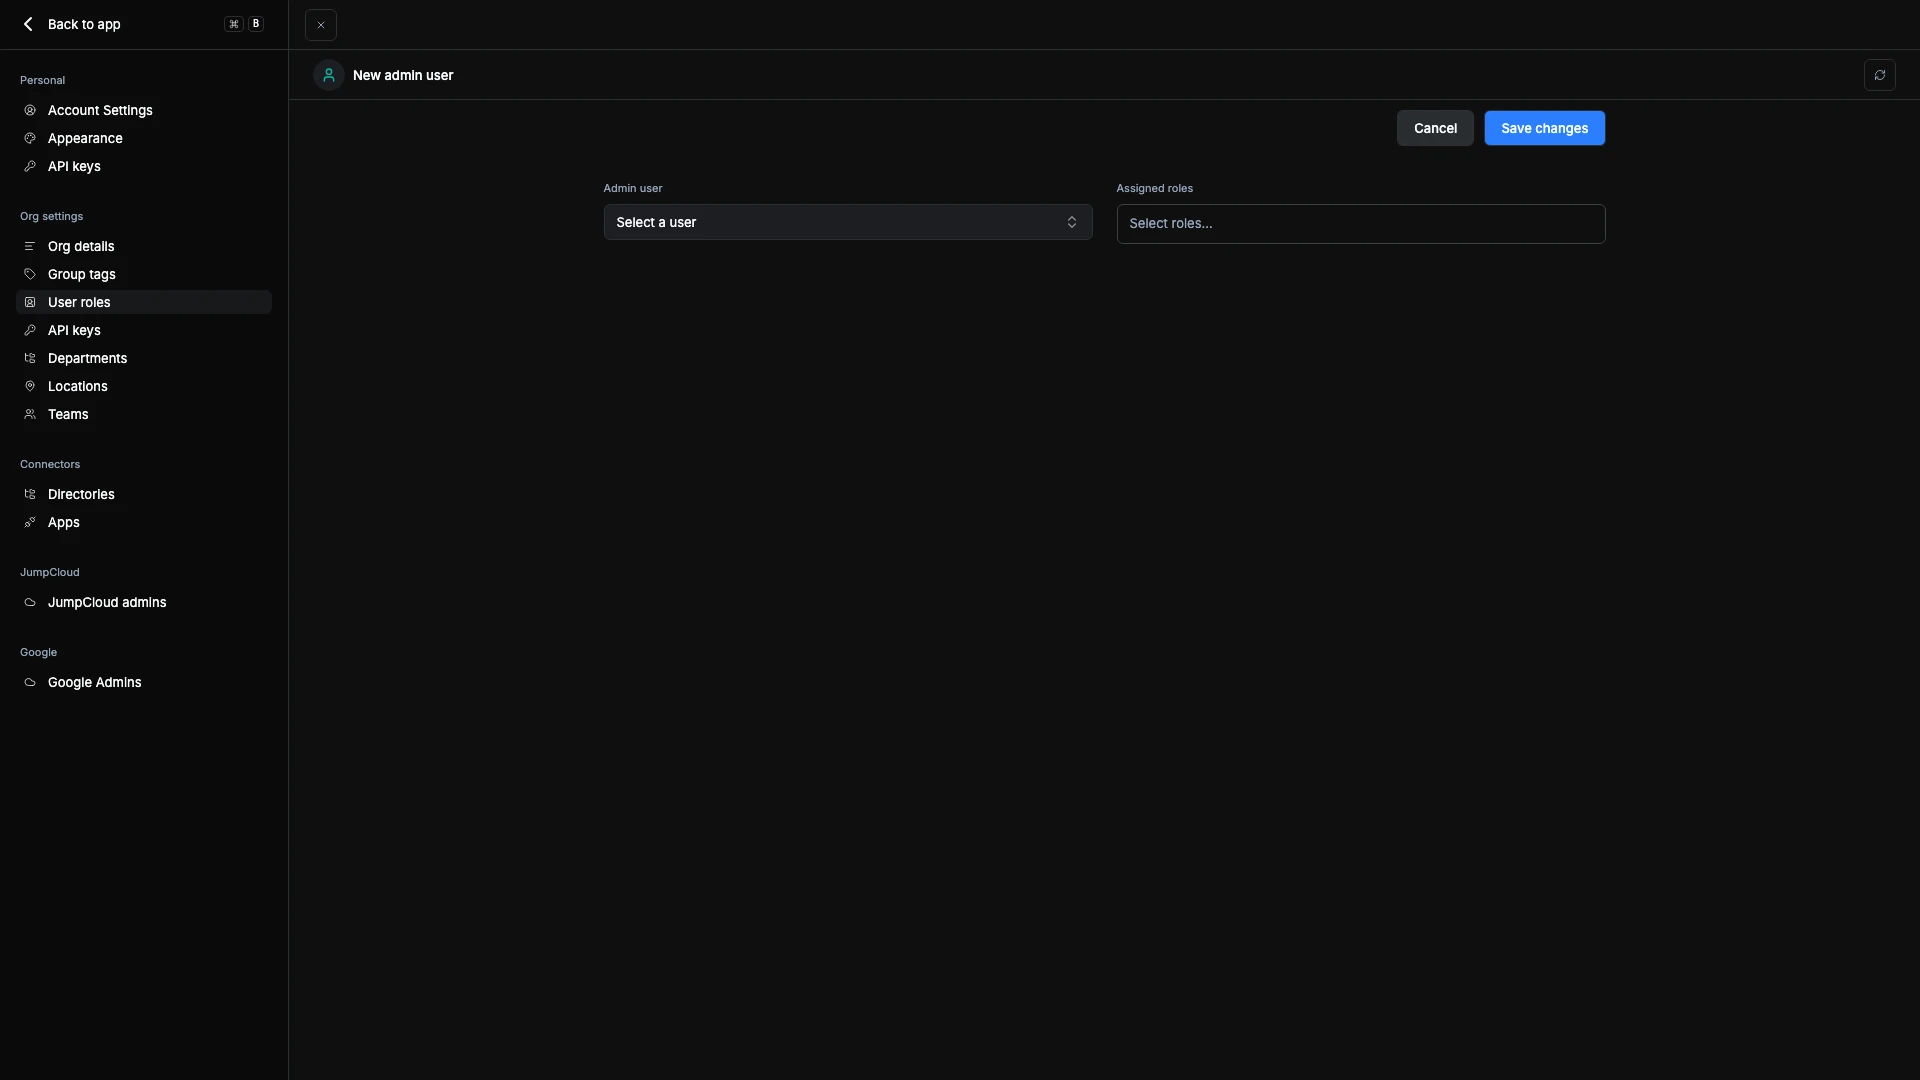This screenshot has width=1920, height=1080.
Task: Click the X close panel icon
Action: pyautogui.click(x=320, y=25)
